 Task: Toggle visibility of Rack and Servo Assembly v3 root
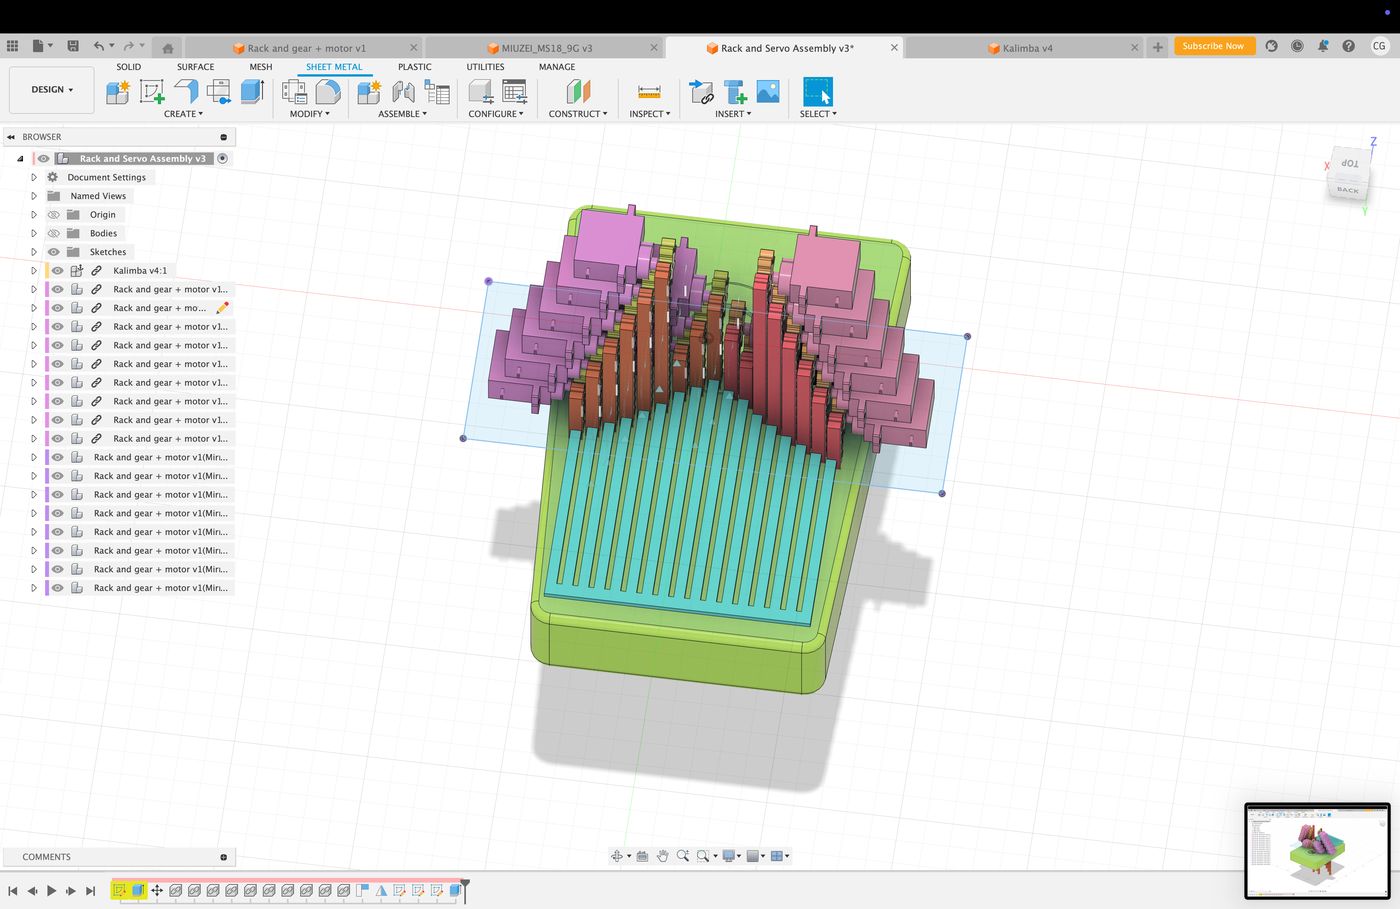pos(43,158)
